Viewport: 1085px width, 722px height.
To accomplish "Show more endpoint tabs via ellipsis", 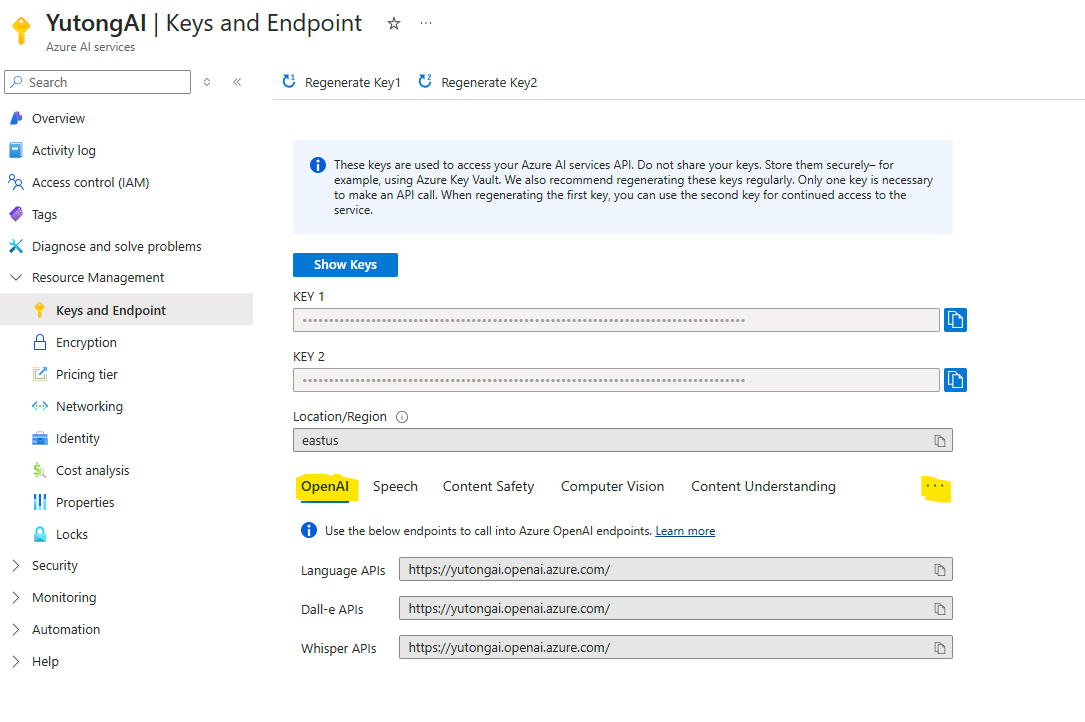I will click(x=935, y=487).
